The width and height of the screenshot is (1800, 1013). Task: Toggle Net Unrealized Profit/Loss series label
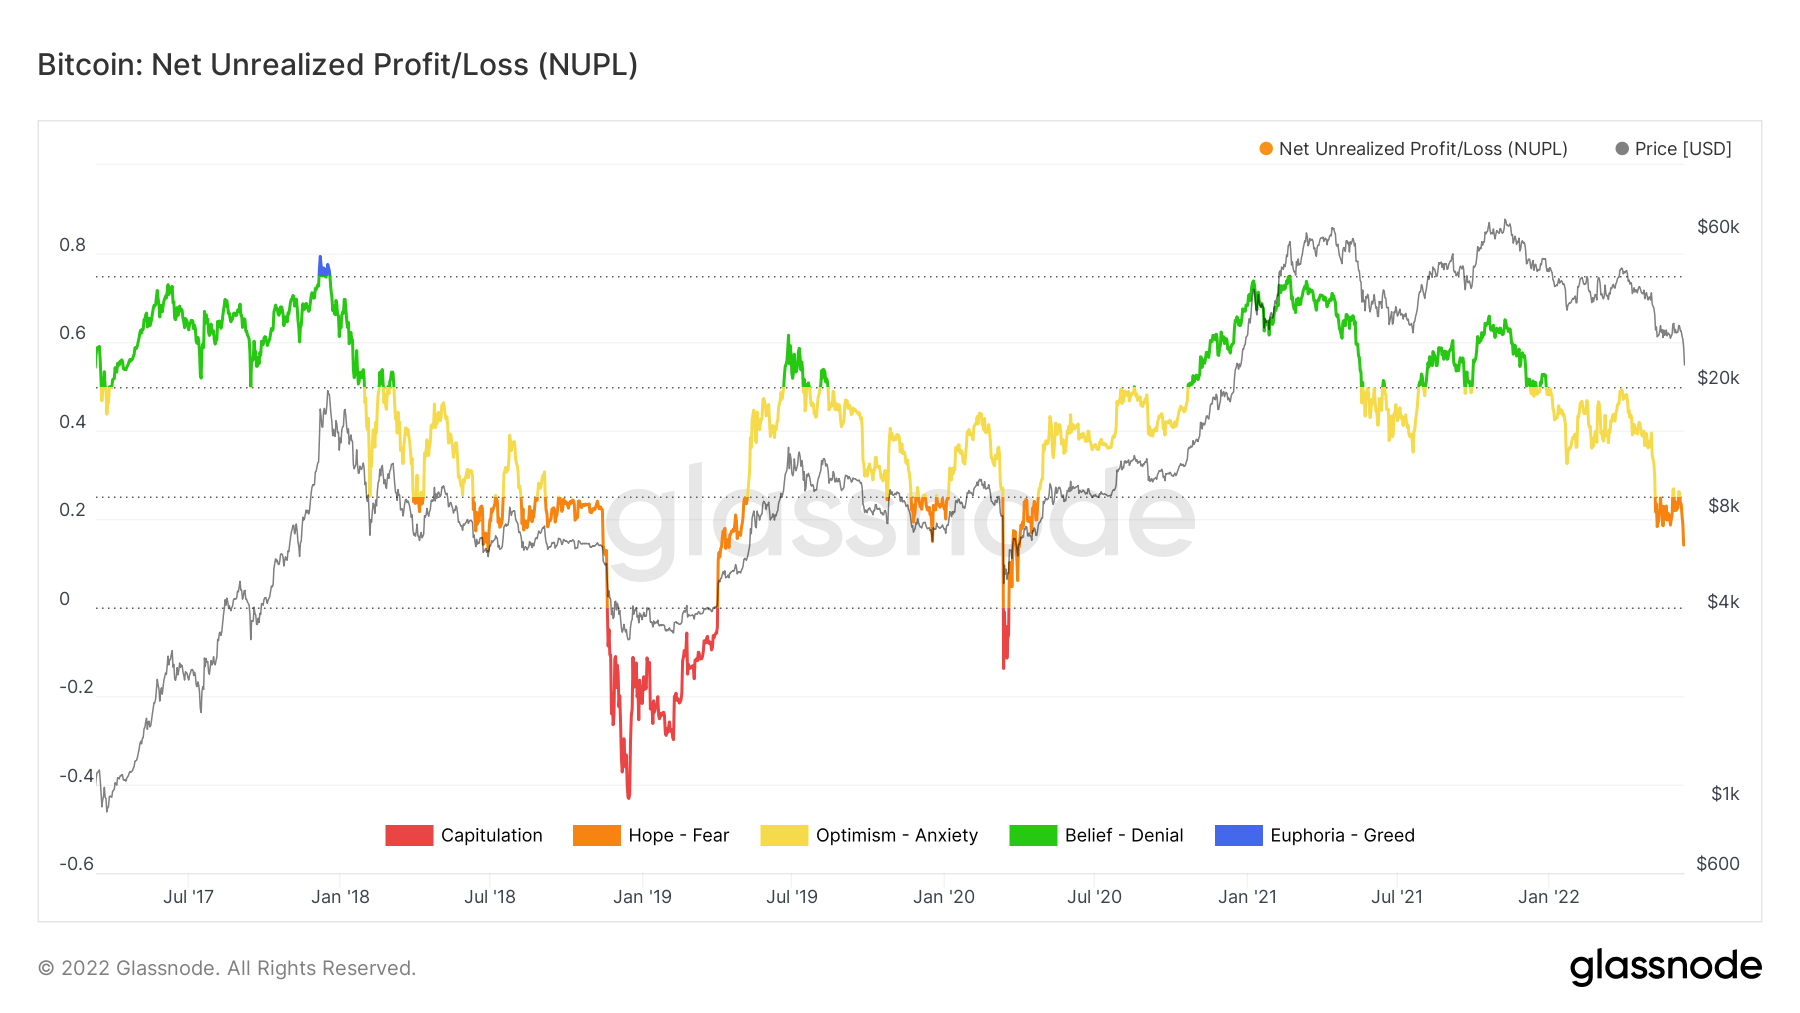click(x=1422, y=149)
